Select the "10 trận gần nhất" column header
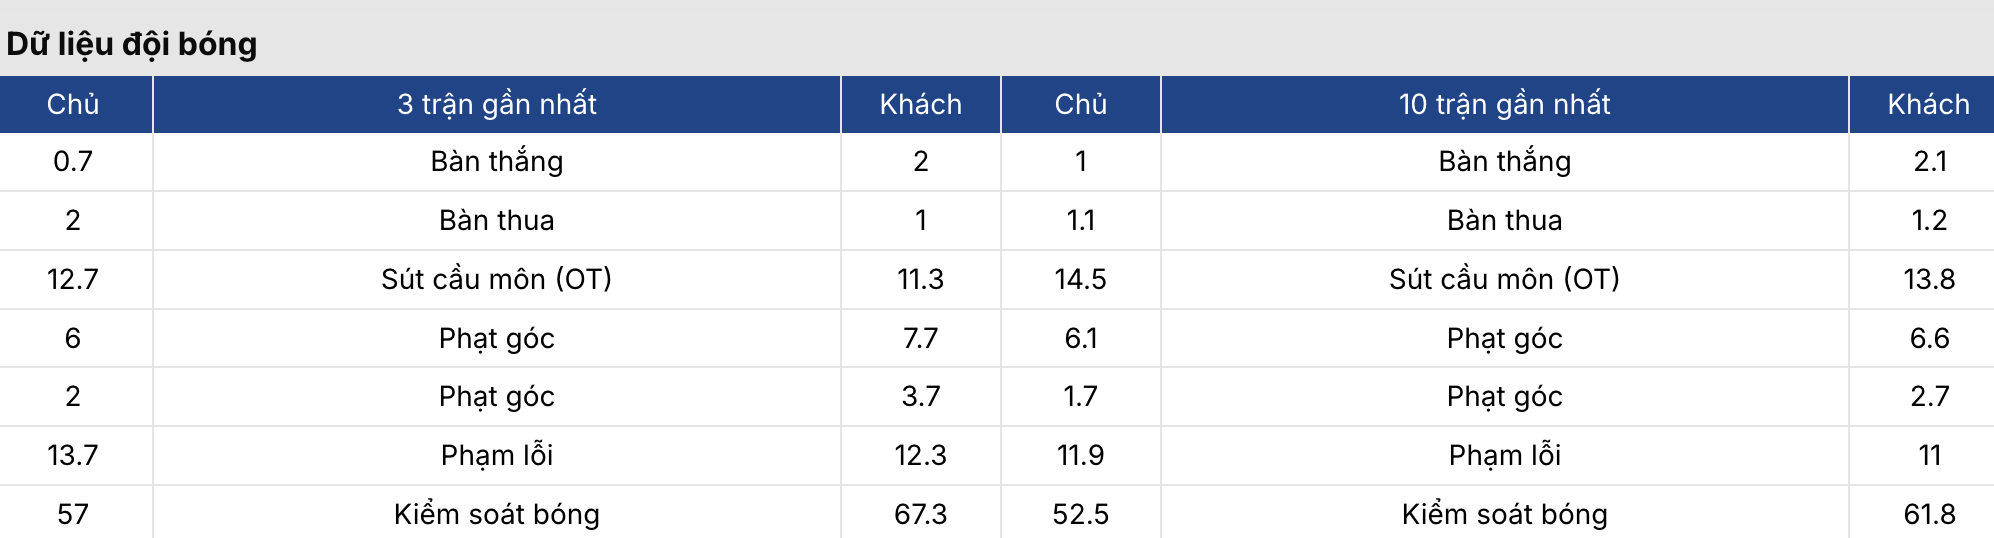Image resolution: width=1994 pixels, height=538 pixels. point(1504,104)
